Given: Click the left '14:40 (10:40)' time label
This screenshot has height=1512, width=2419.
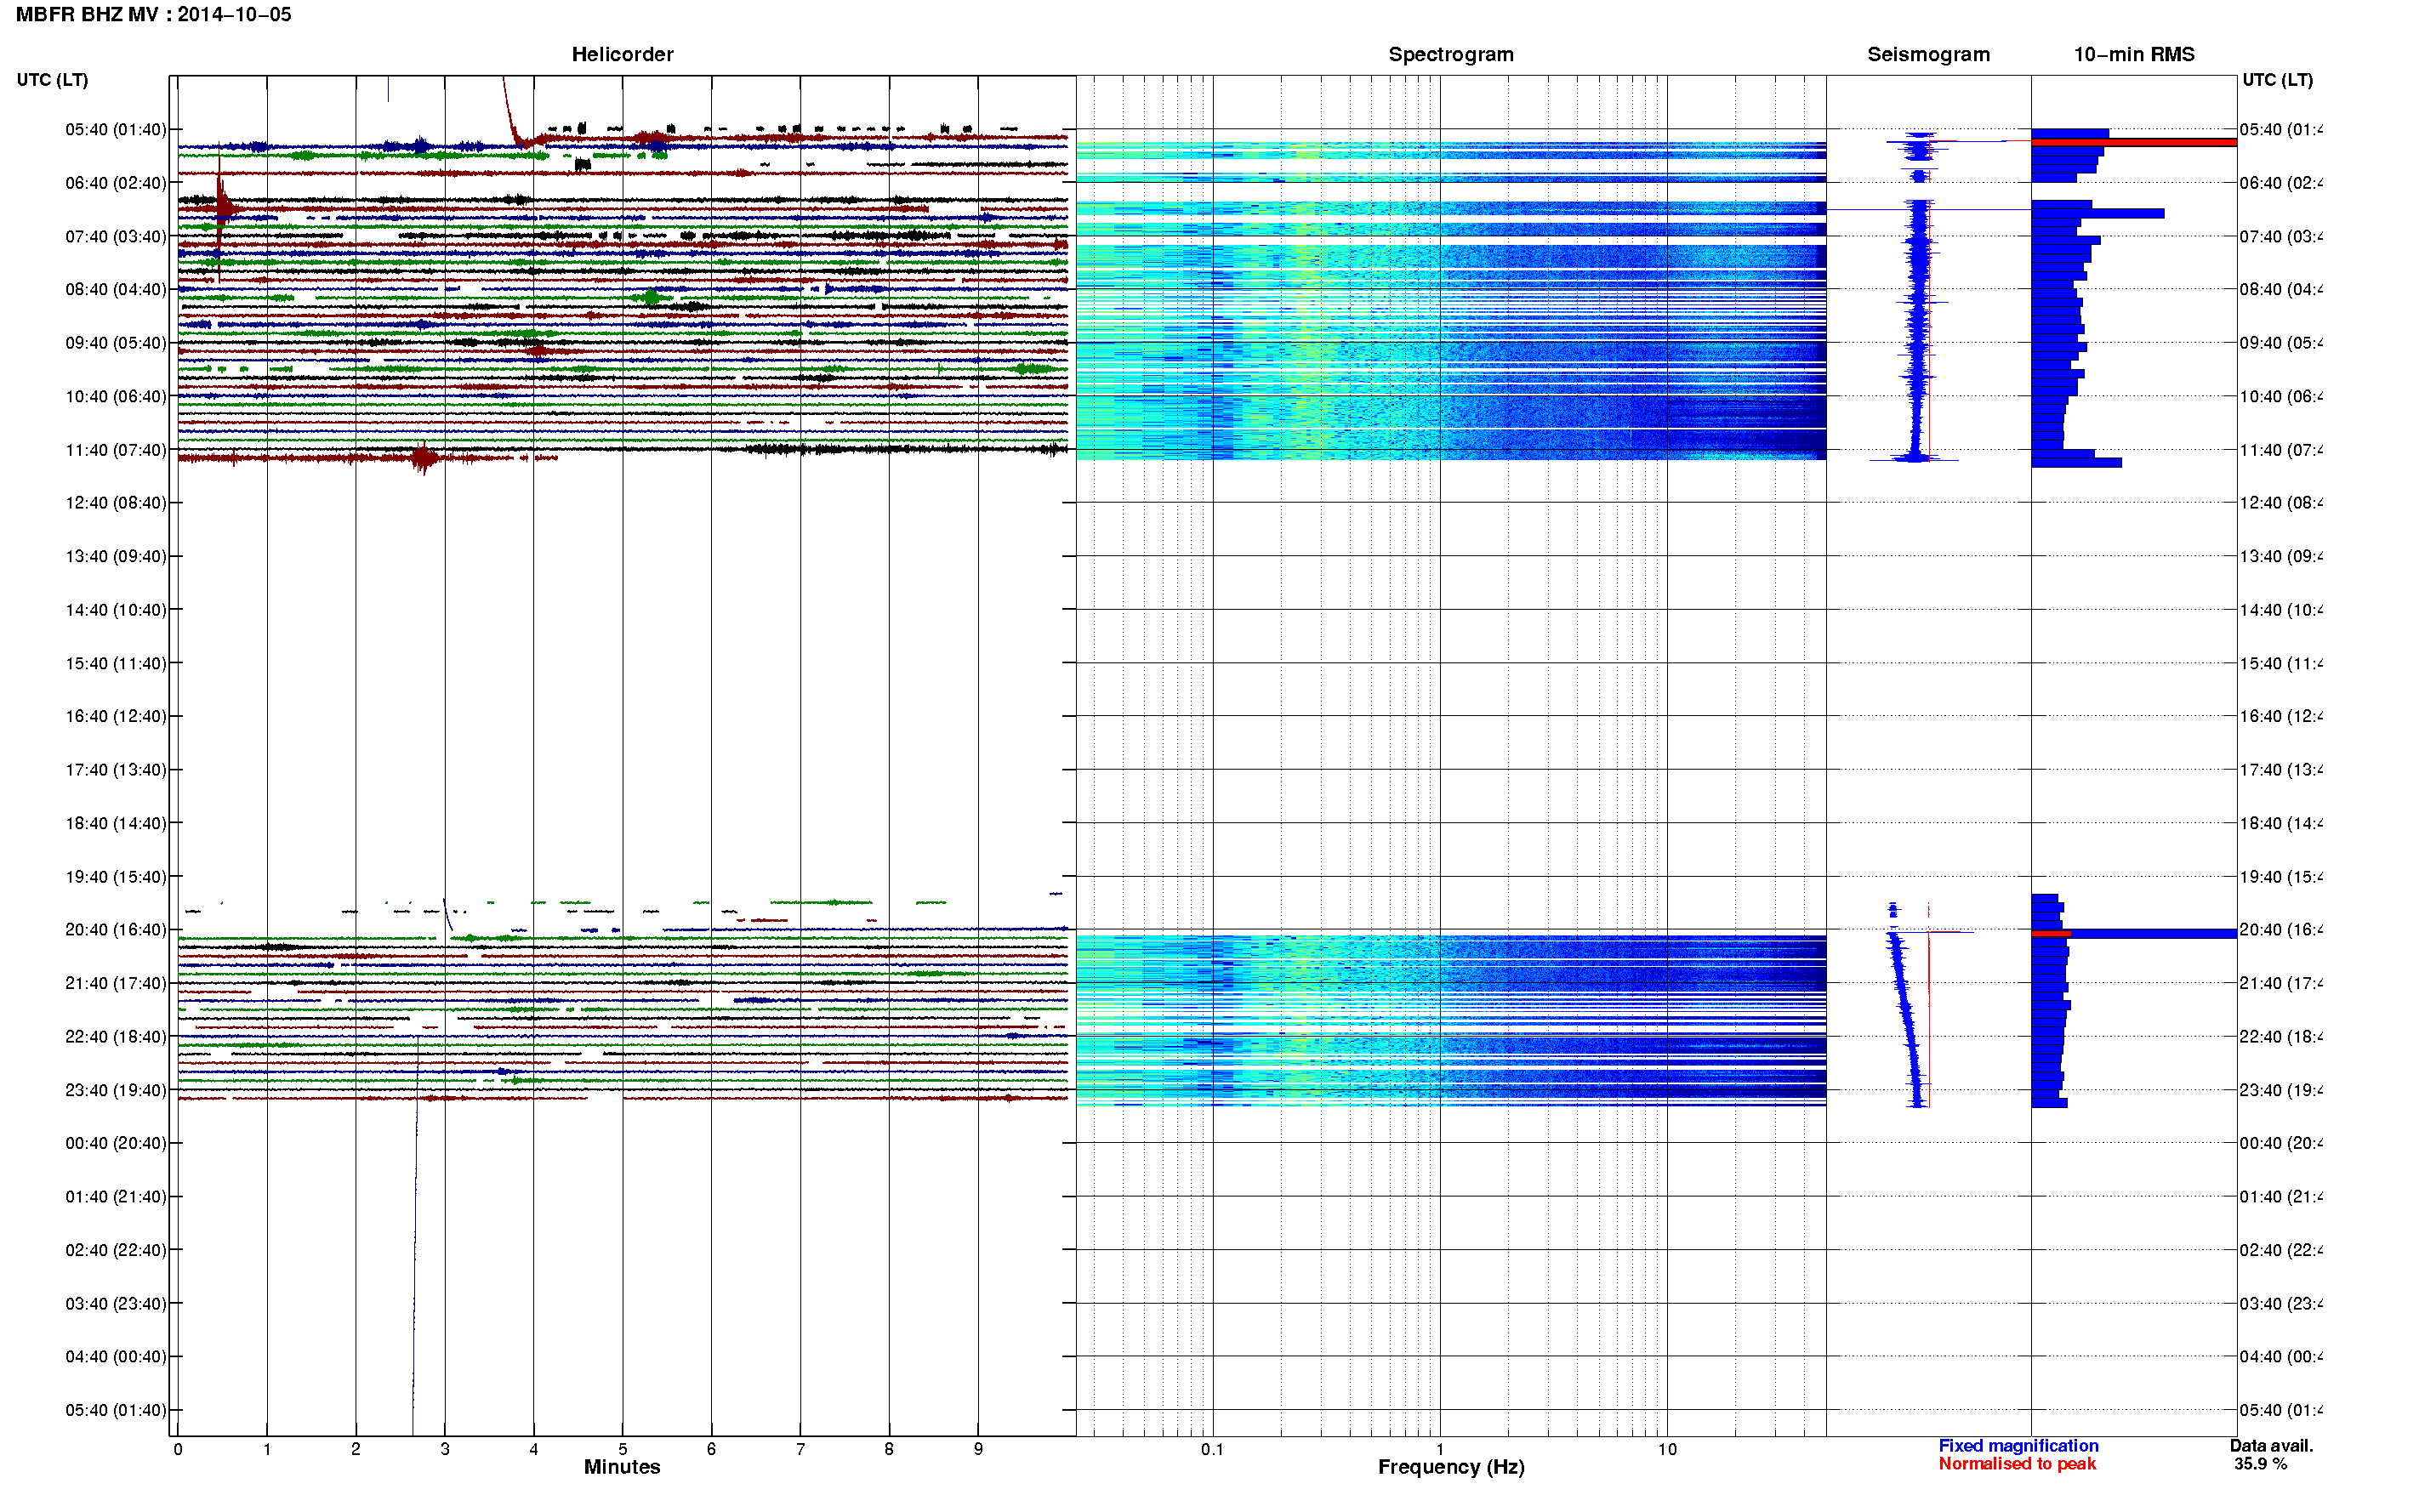Looking at the screenshot, I should tap(116, 609).
